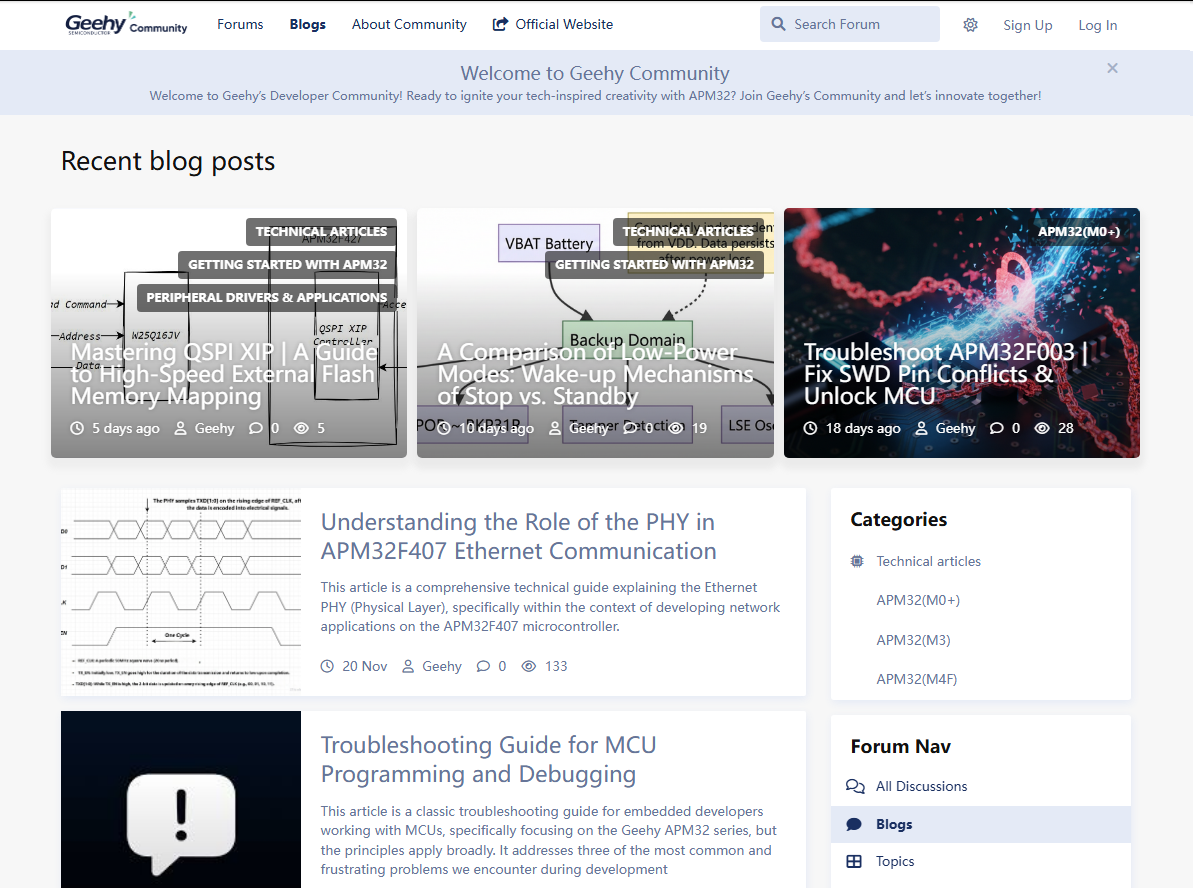
Task: Open the Forums menu item
Action: point(240,24)
